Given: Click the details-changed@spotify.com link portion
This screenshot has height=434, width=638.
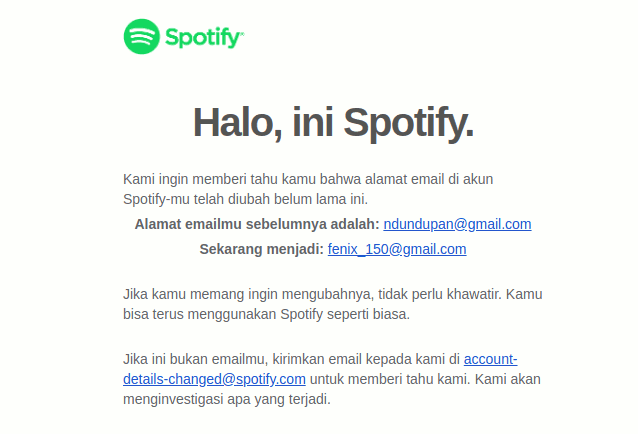Looking at the screenshot, I should (214, 379).
